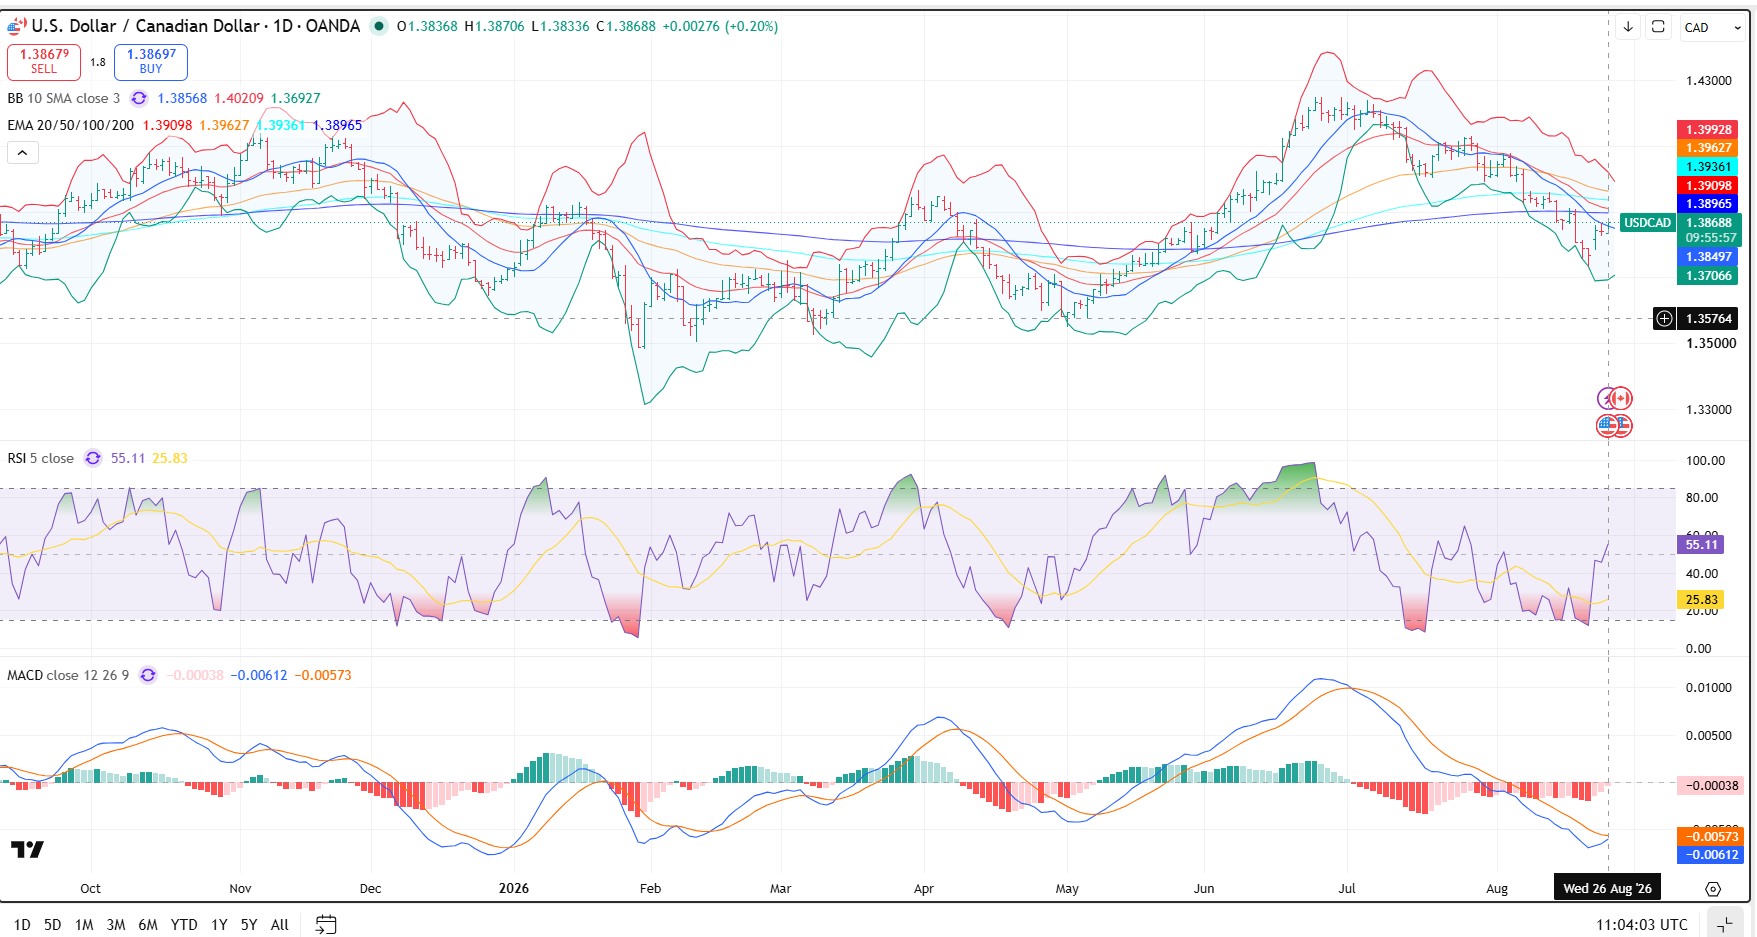Image resolution: width=1757 pixels, height=937 pixels.
Task: Click the 11:04:03 UTC timezone clock
Action: (x=1642, y=925)
